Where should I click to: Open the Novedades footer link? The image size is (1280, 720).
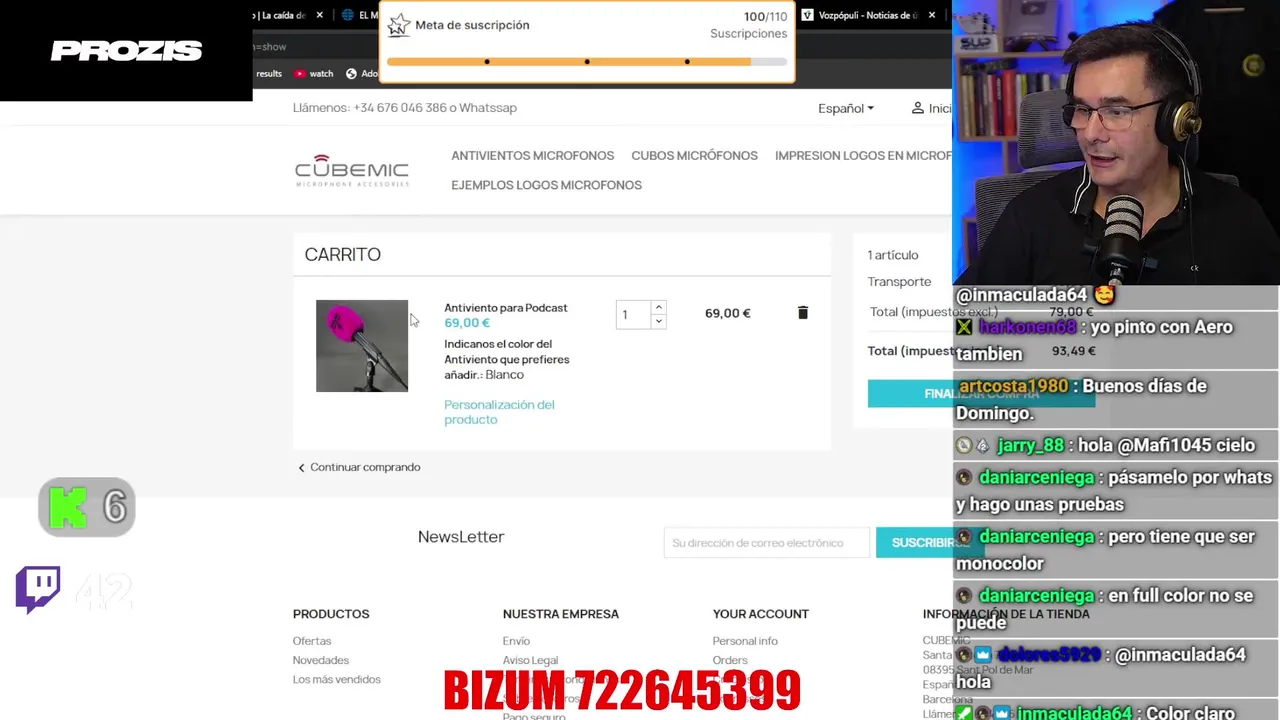click(x=321, y=660)
